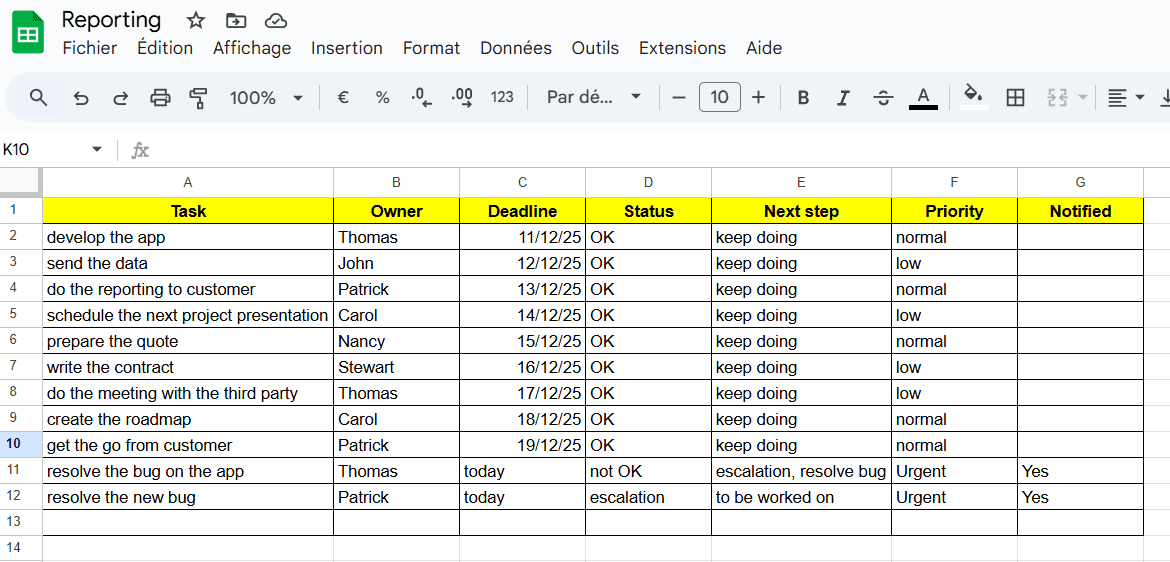Viewport: 1170px width, 562px height.
Task: Open the name box dropdown arrow
Action: (97, 149)
